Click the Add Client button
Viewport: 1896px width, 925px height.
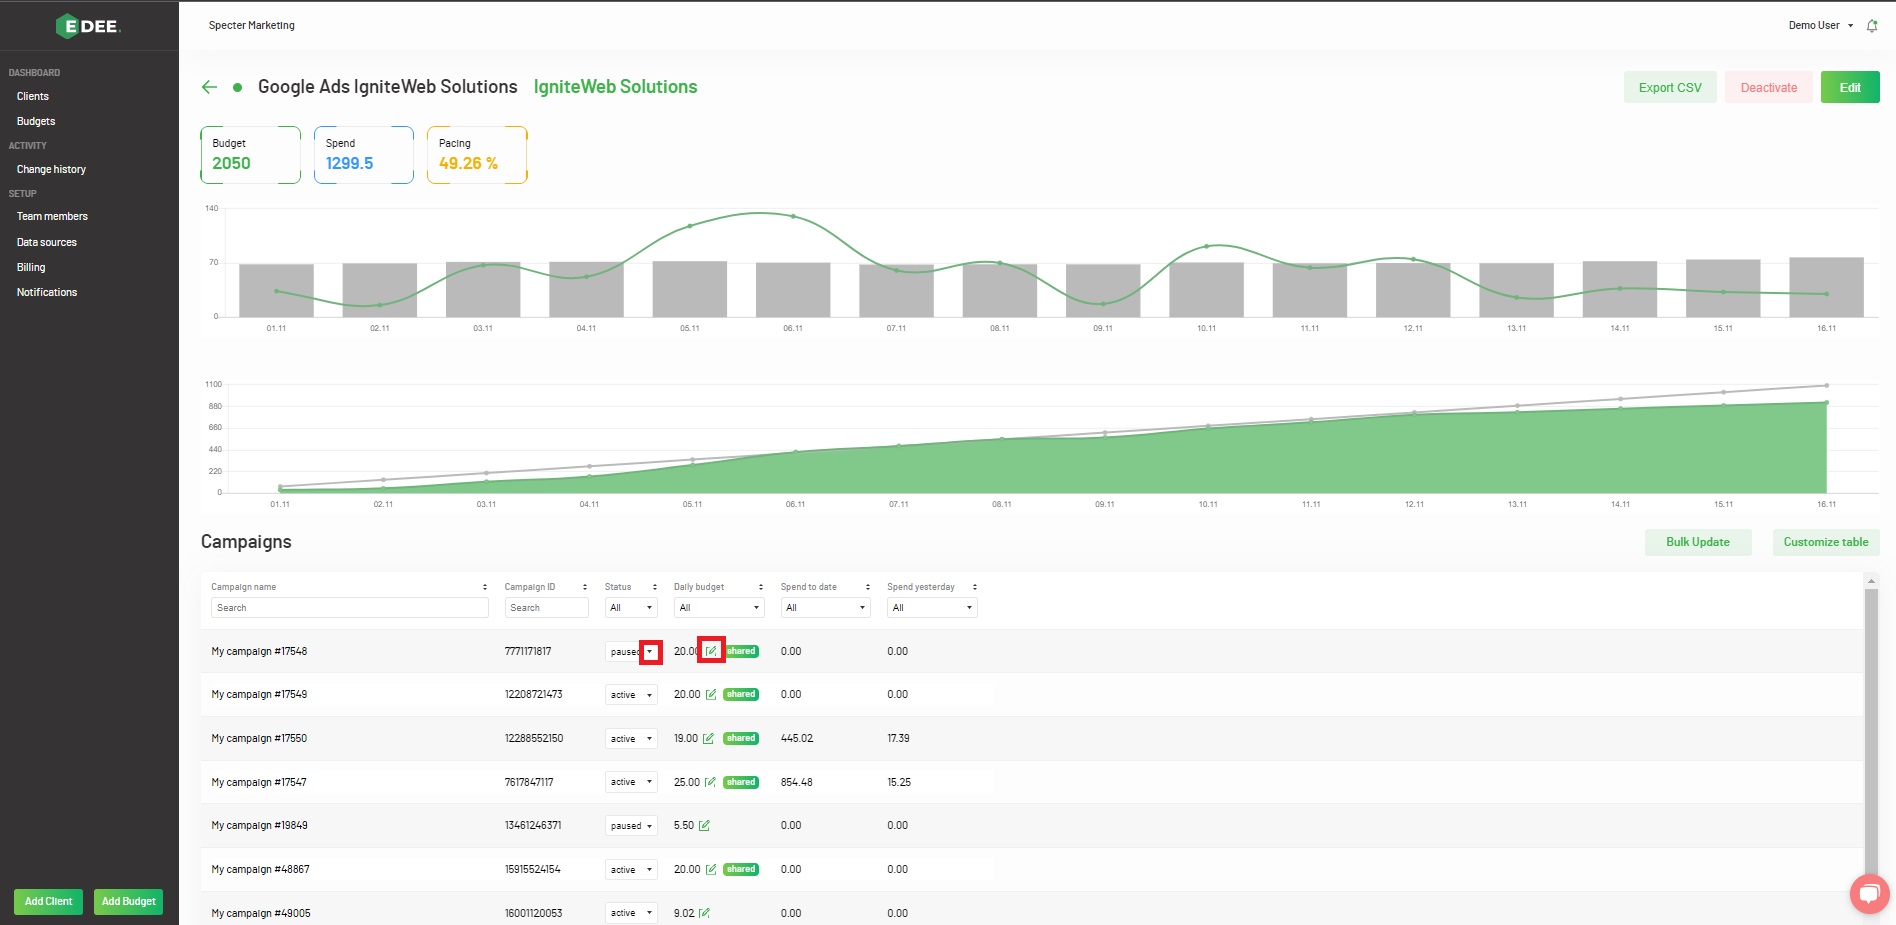(48, 902)
